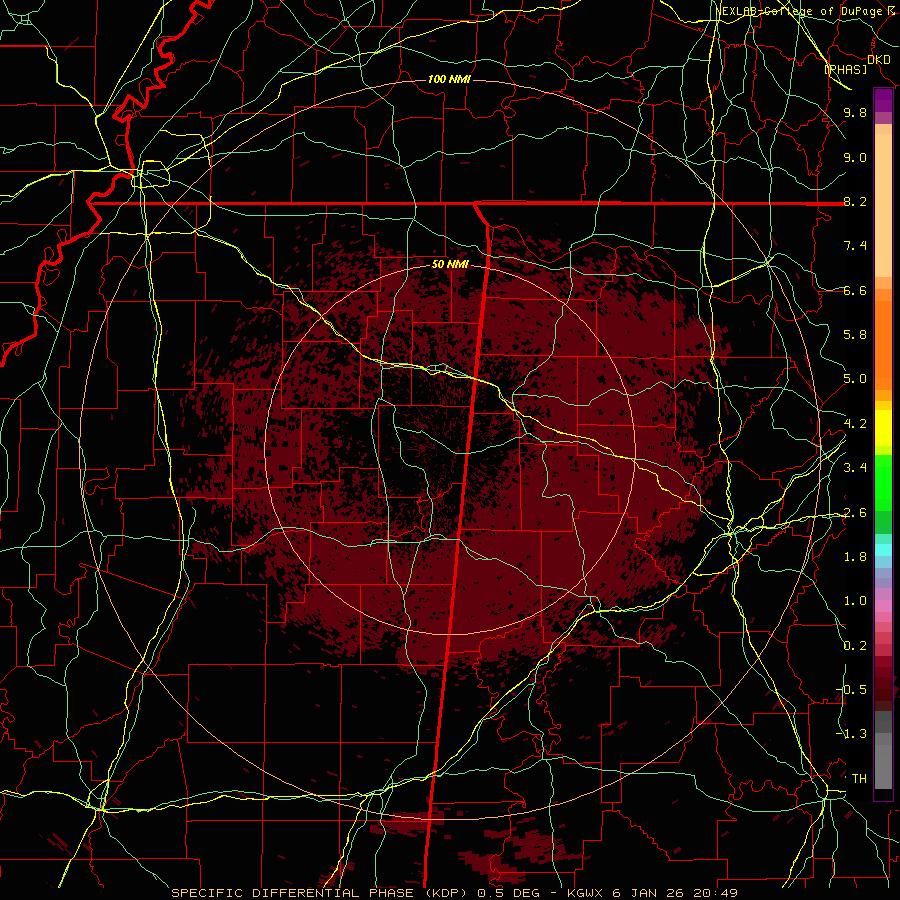
Task: Click the 0.2 legend value
Action: click(855, 646)
